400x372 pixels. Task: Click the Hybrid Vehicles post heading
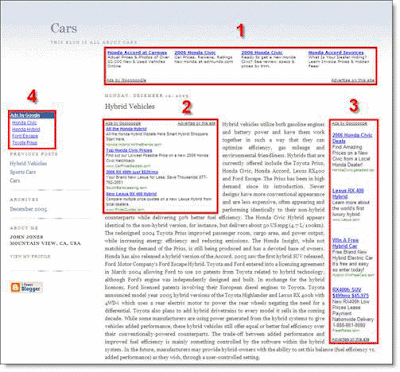tap(130, 107)
